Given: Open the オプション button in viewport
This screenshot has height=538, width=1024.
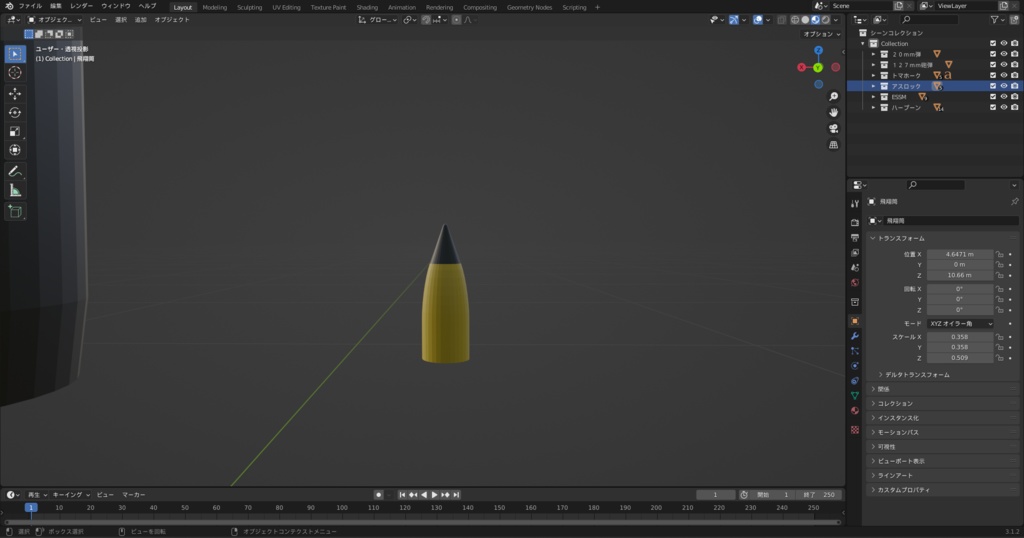Looking at the screenshot, I should point(822,34).
